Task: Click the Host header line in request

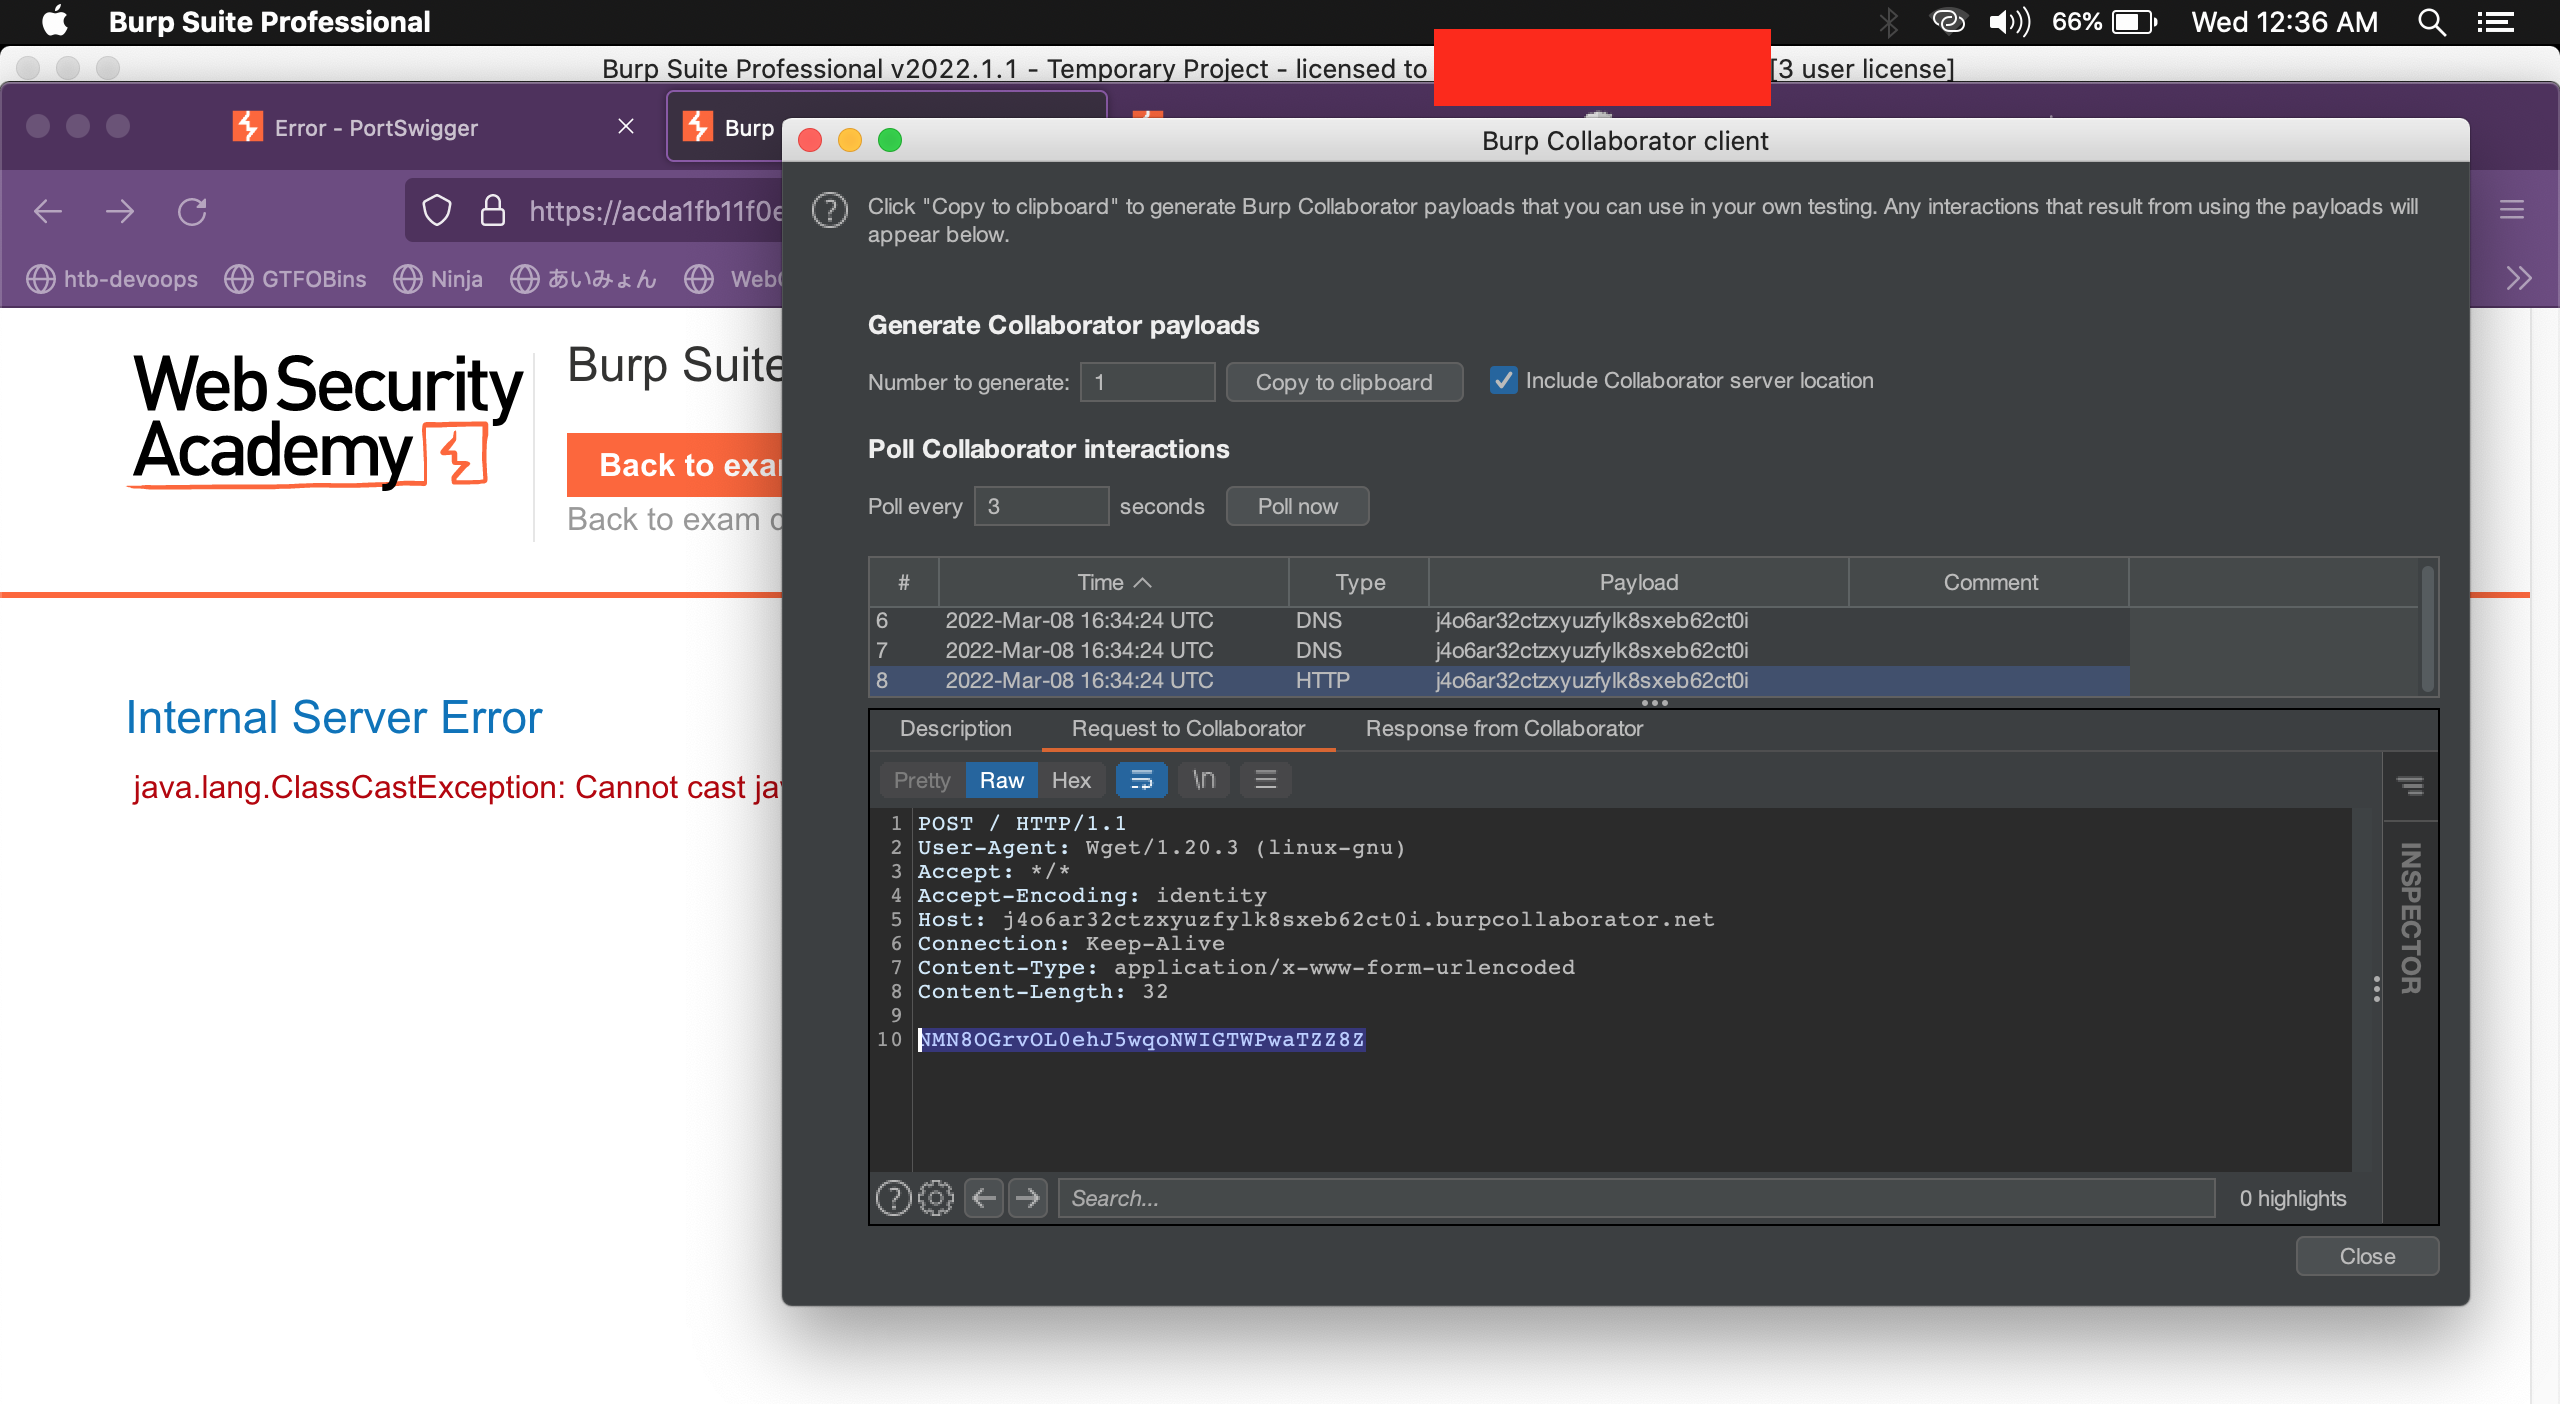Action: (1316, 919)
